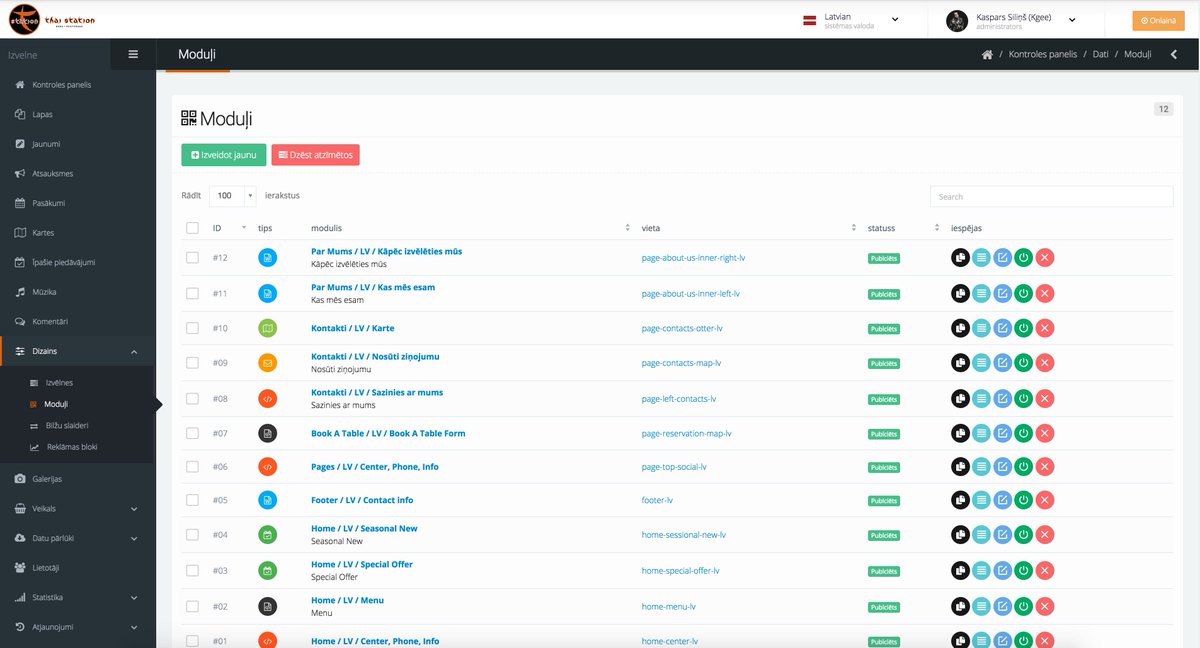This screenshot has height=648, width=1200.
Task: Click the blue type icon in row #12
Action: (x=267, y=258)
